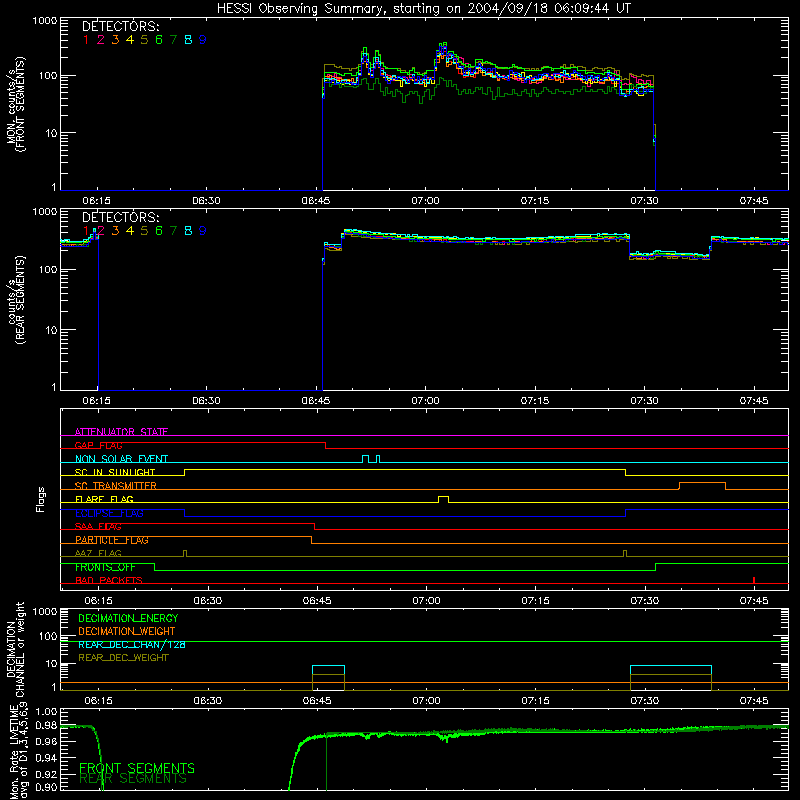
Task: Click cyan detector 8 in rear segments legend
Action: (x=188, y=231)
